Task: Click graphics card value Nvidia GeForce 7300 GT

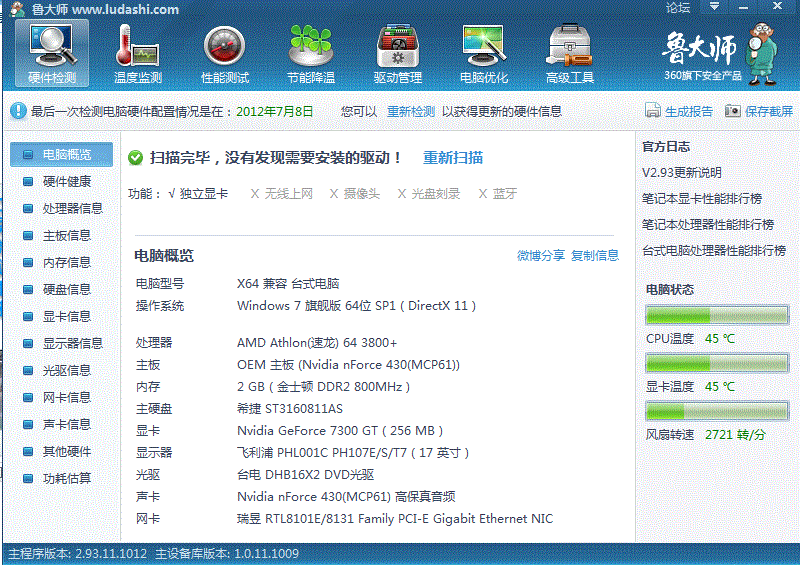Action: coord(340,431)
